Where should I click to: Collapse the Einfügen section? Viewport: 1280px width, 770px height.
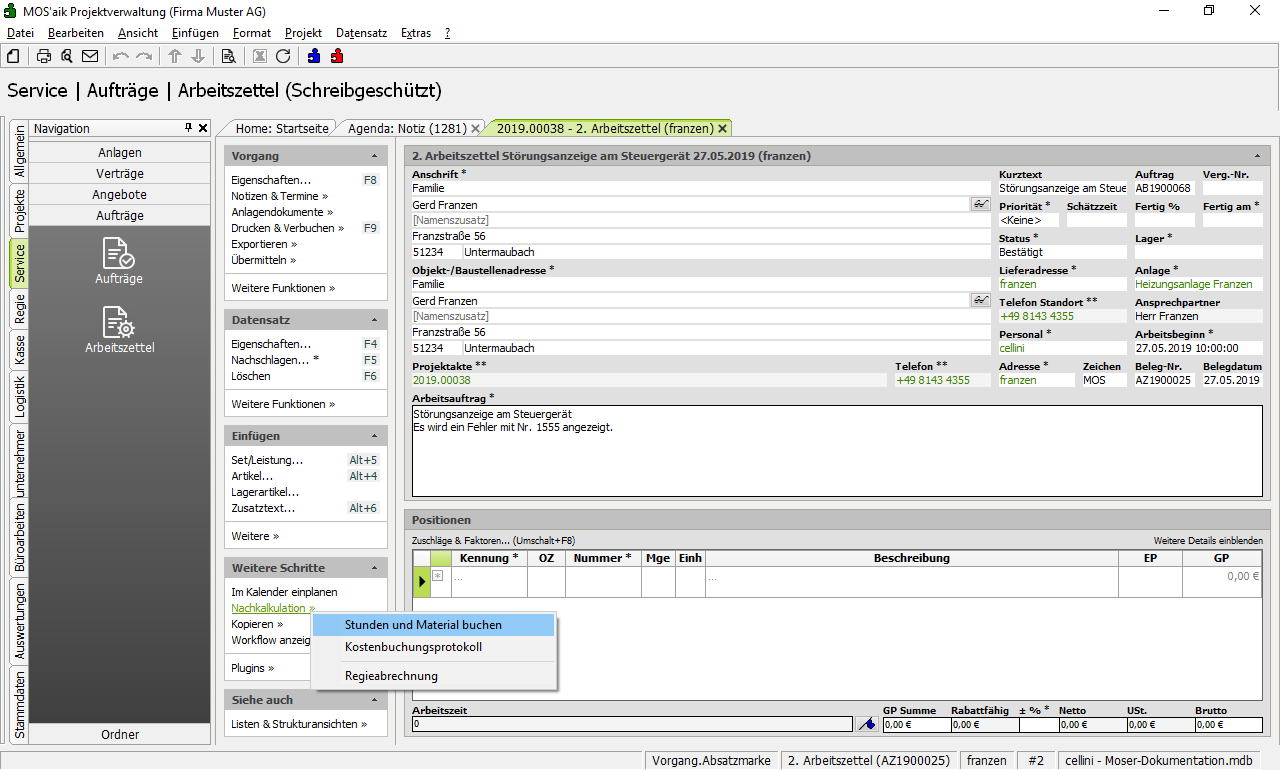tap(374, 437)
